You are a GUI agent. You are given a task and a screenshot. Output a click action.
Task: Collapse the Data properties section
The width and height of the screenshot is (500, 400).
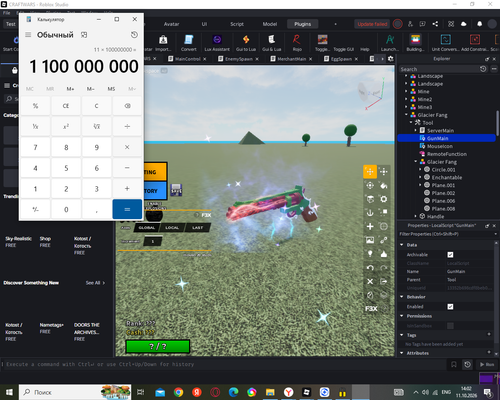tap(402, 245)
